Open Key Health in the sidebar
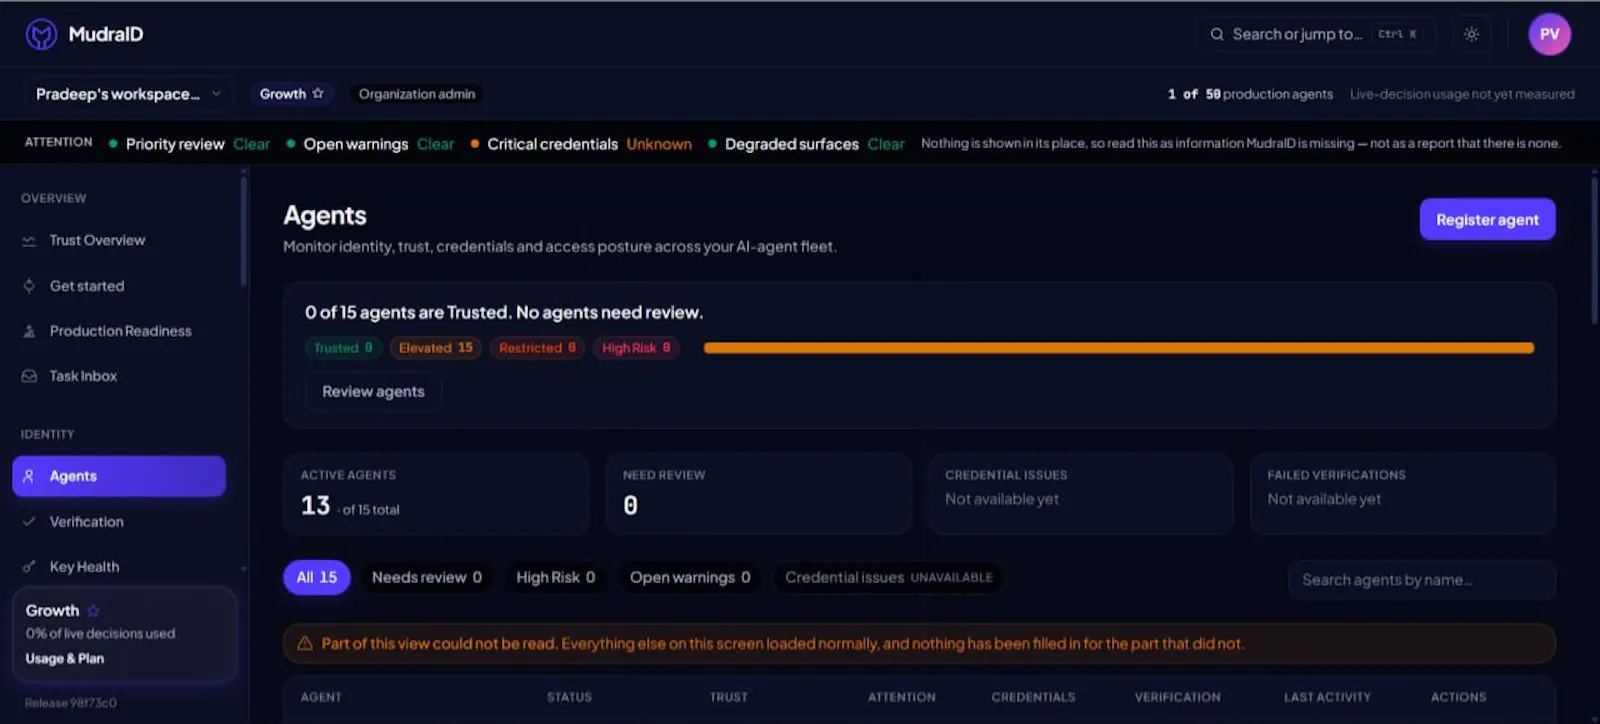Image resolution: width=1600 pixels, height=724 pixels. pos(119,567)
